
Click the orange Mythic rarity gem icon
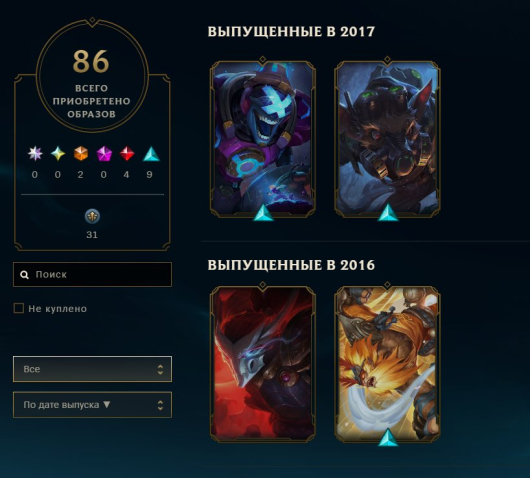(81, 153)
